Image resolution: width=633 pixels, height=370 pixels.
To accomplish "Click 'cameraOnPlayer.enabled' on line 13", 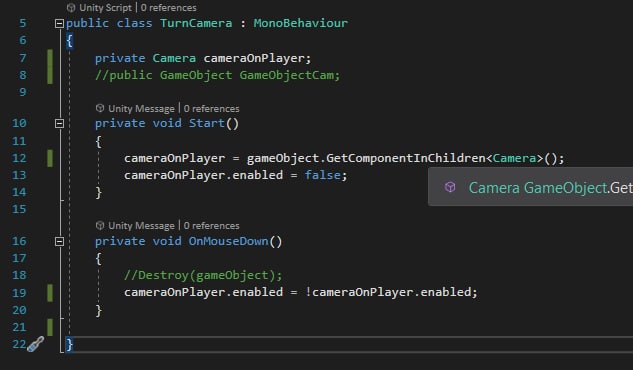I will click(x=203, y=176).
